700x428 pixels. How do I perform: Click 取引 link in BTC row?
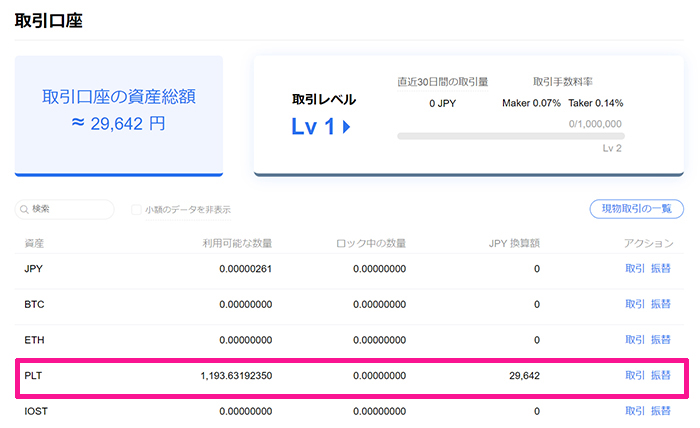[x=635, y=304]
